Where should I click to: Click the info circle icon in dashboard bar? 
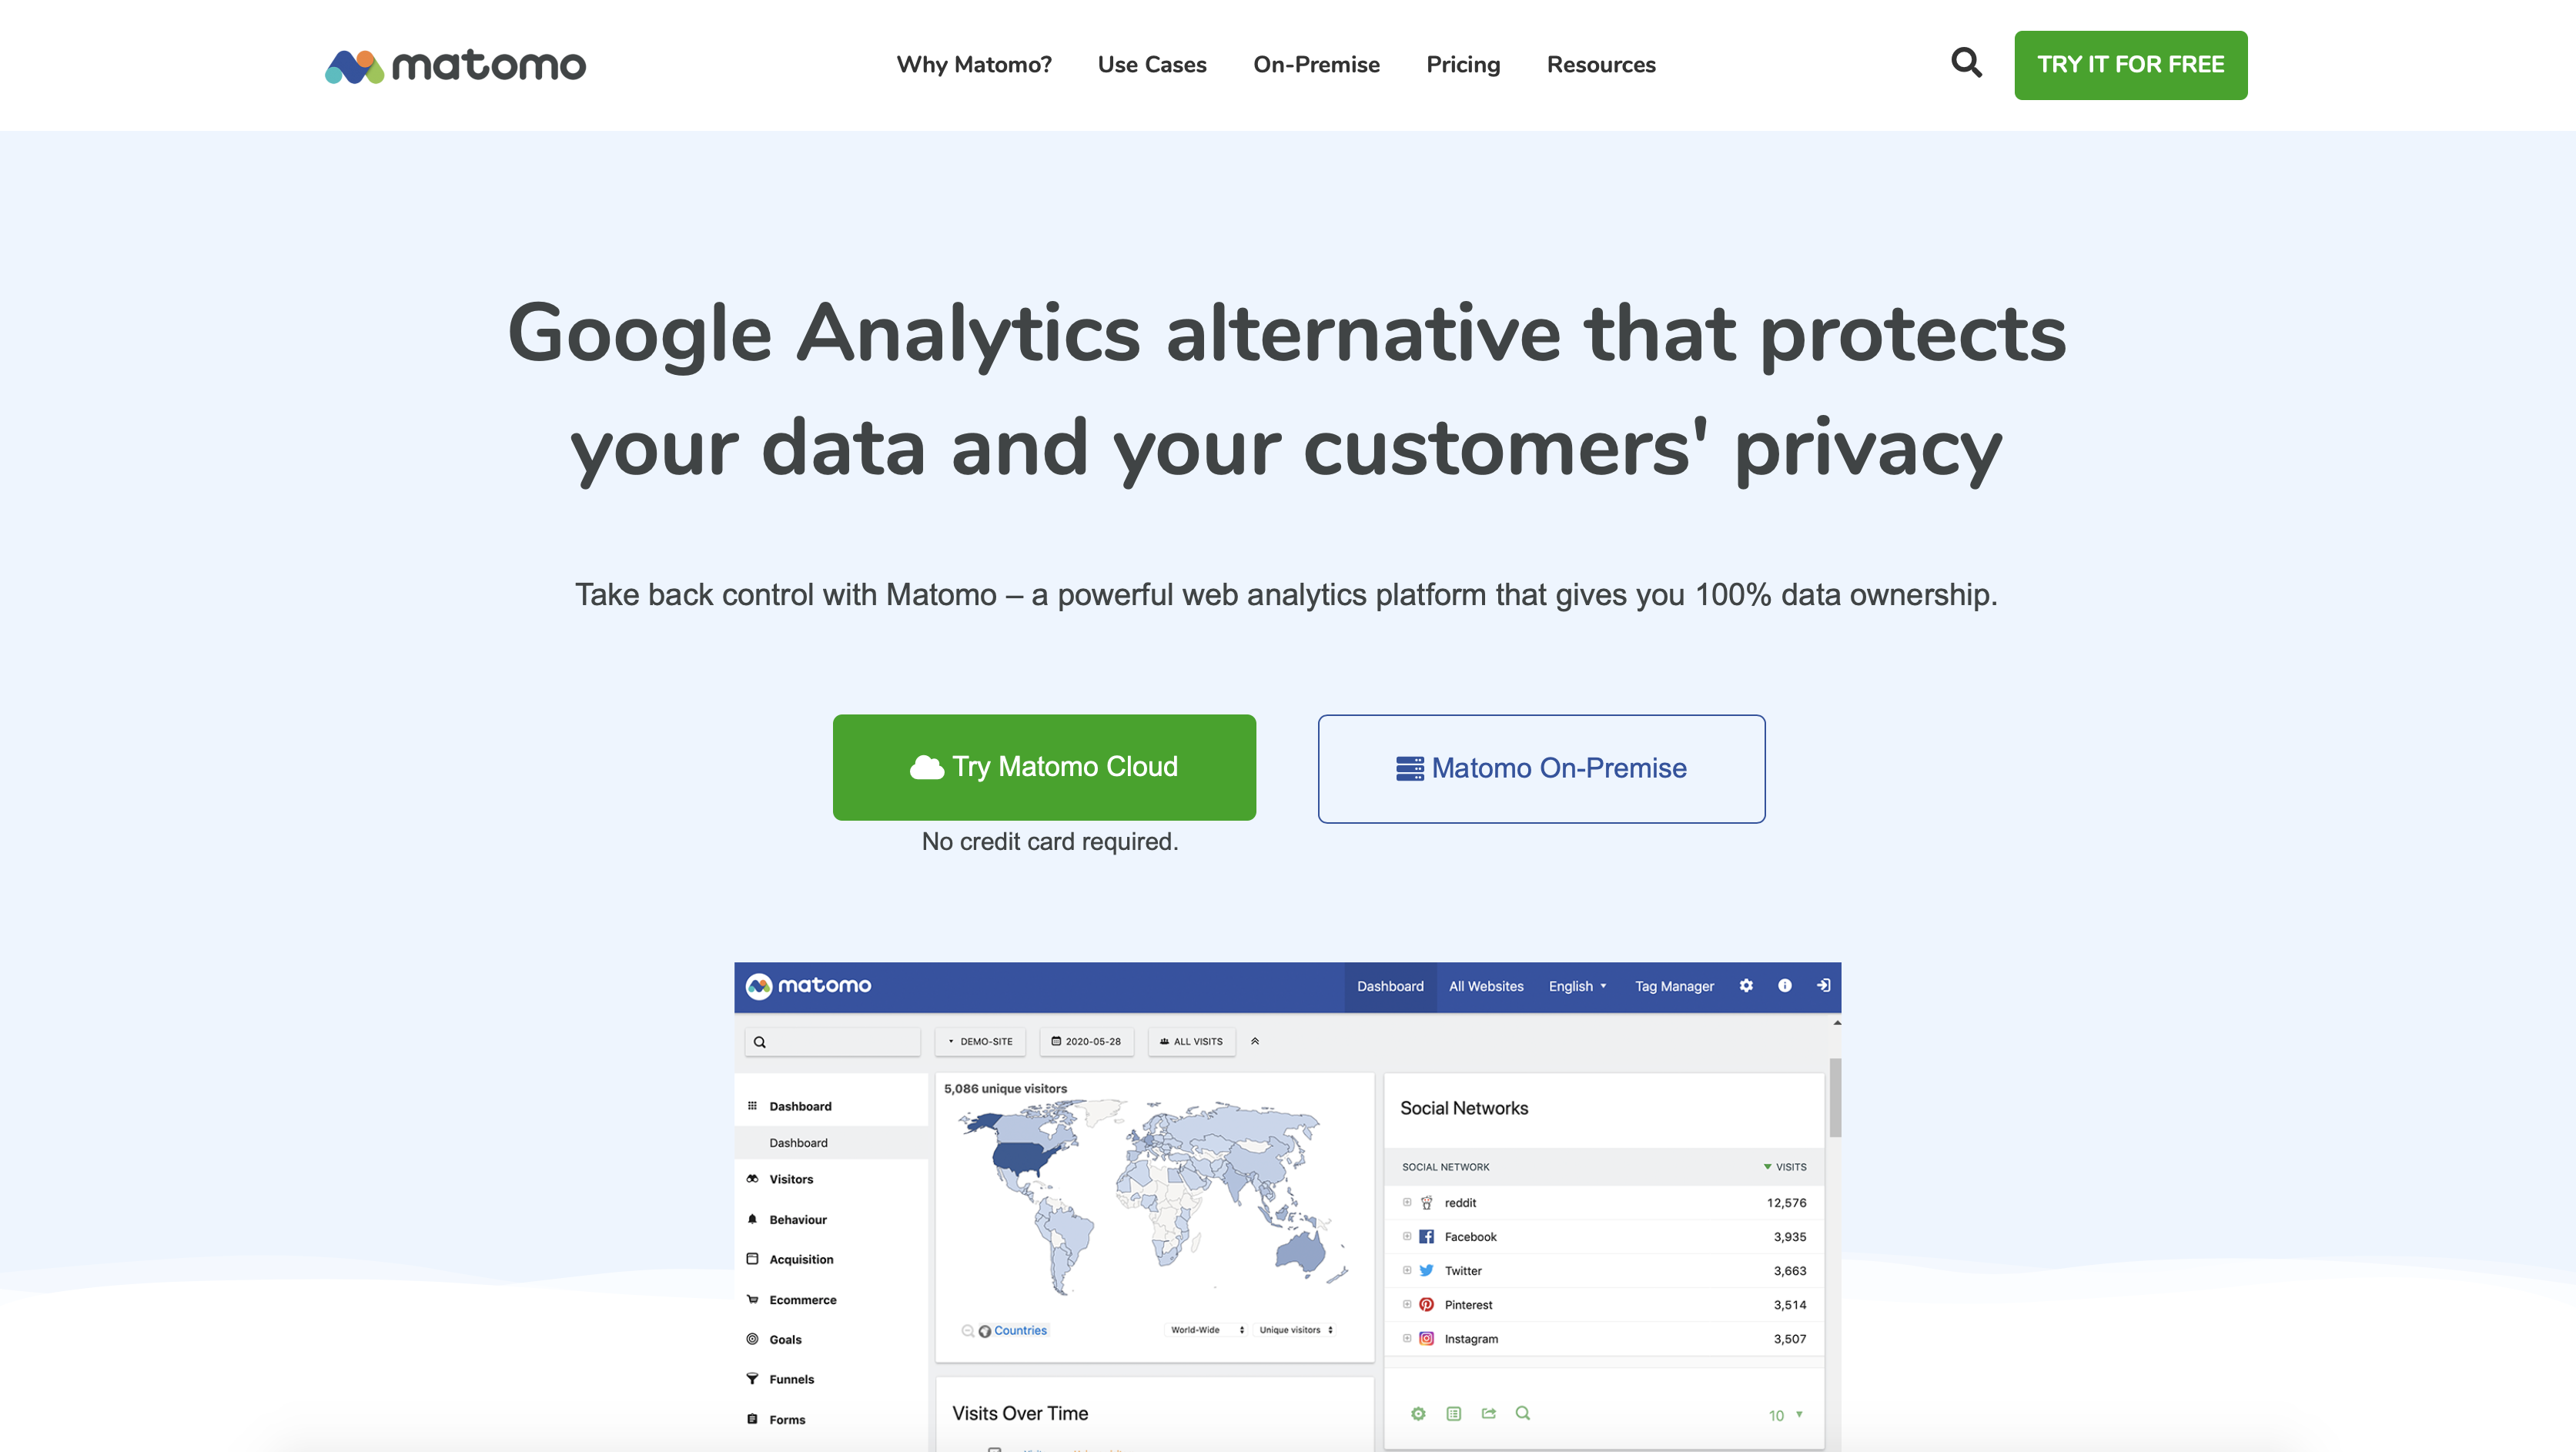pyautogui.click(x=1784, y=985)
